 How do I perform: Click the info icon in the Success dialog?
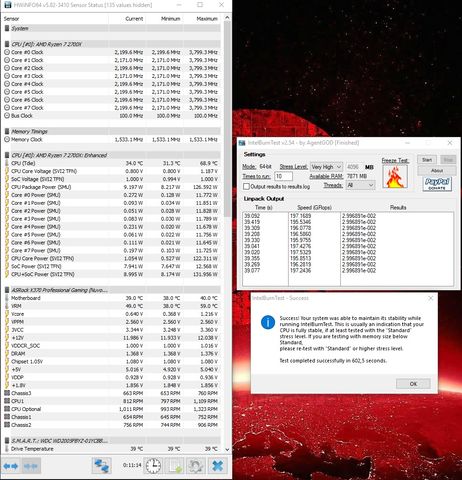click(x=268, y=322)
